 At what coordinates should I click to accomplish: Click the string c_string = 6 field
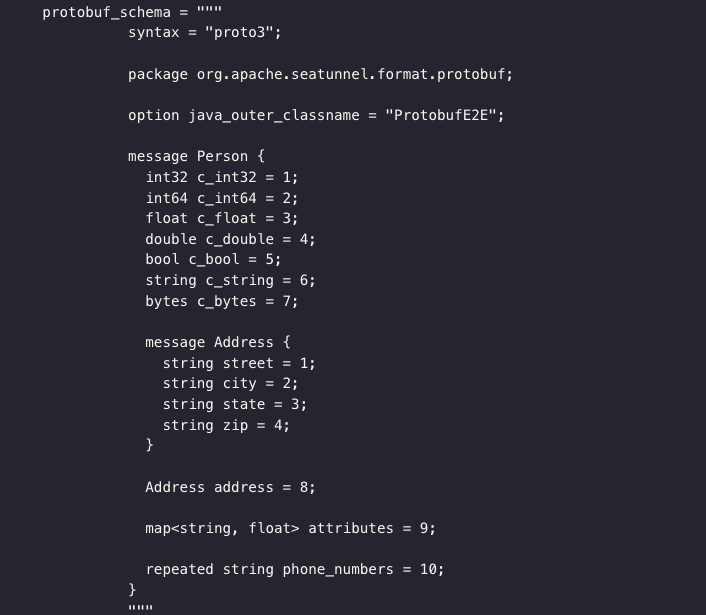coord(230,280)
